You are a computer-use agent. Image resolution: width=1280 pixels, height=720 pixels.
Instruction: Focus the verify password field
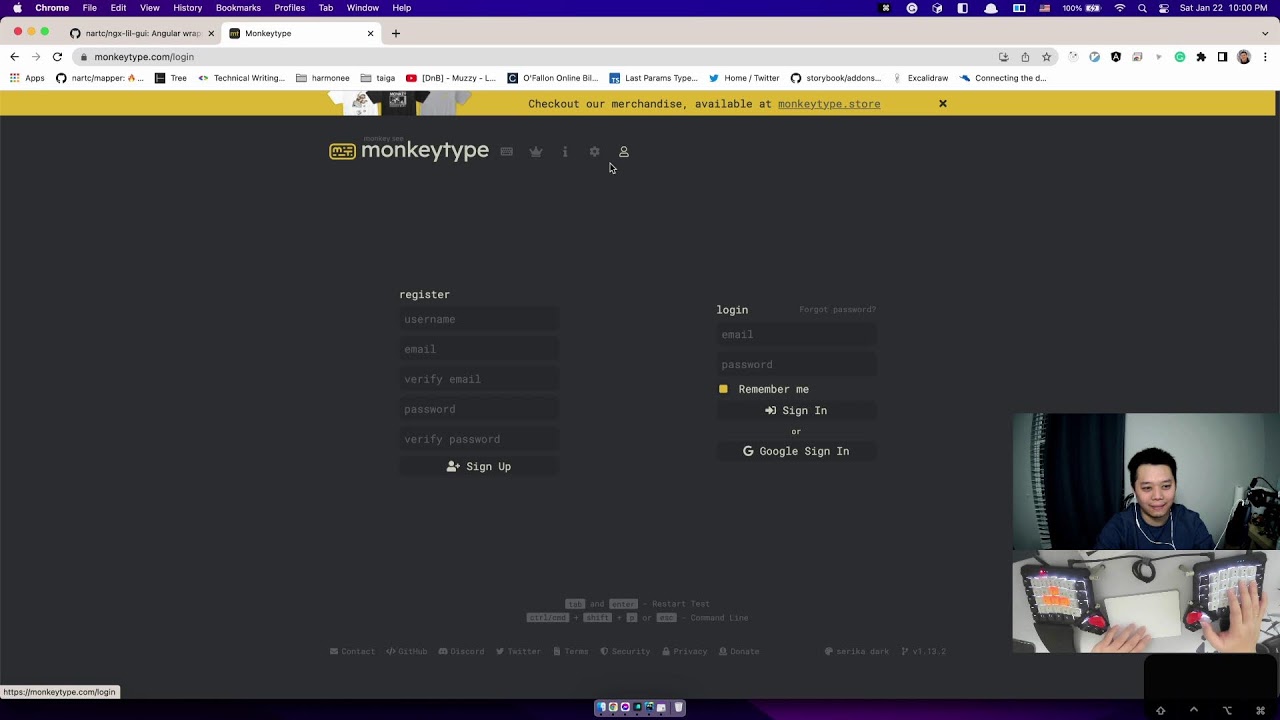pos(479,439)
